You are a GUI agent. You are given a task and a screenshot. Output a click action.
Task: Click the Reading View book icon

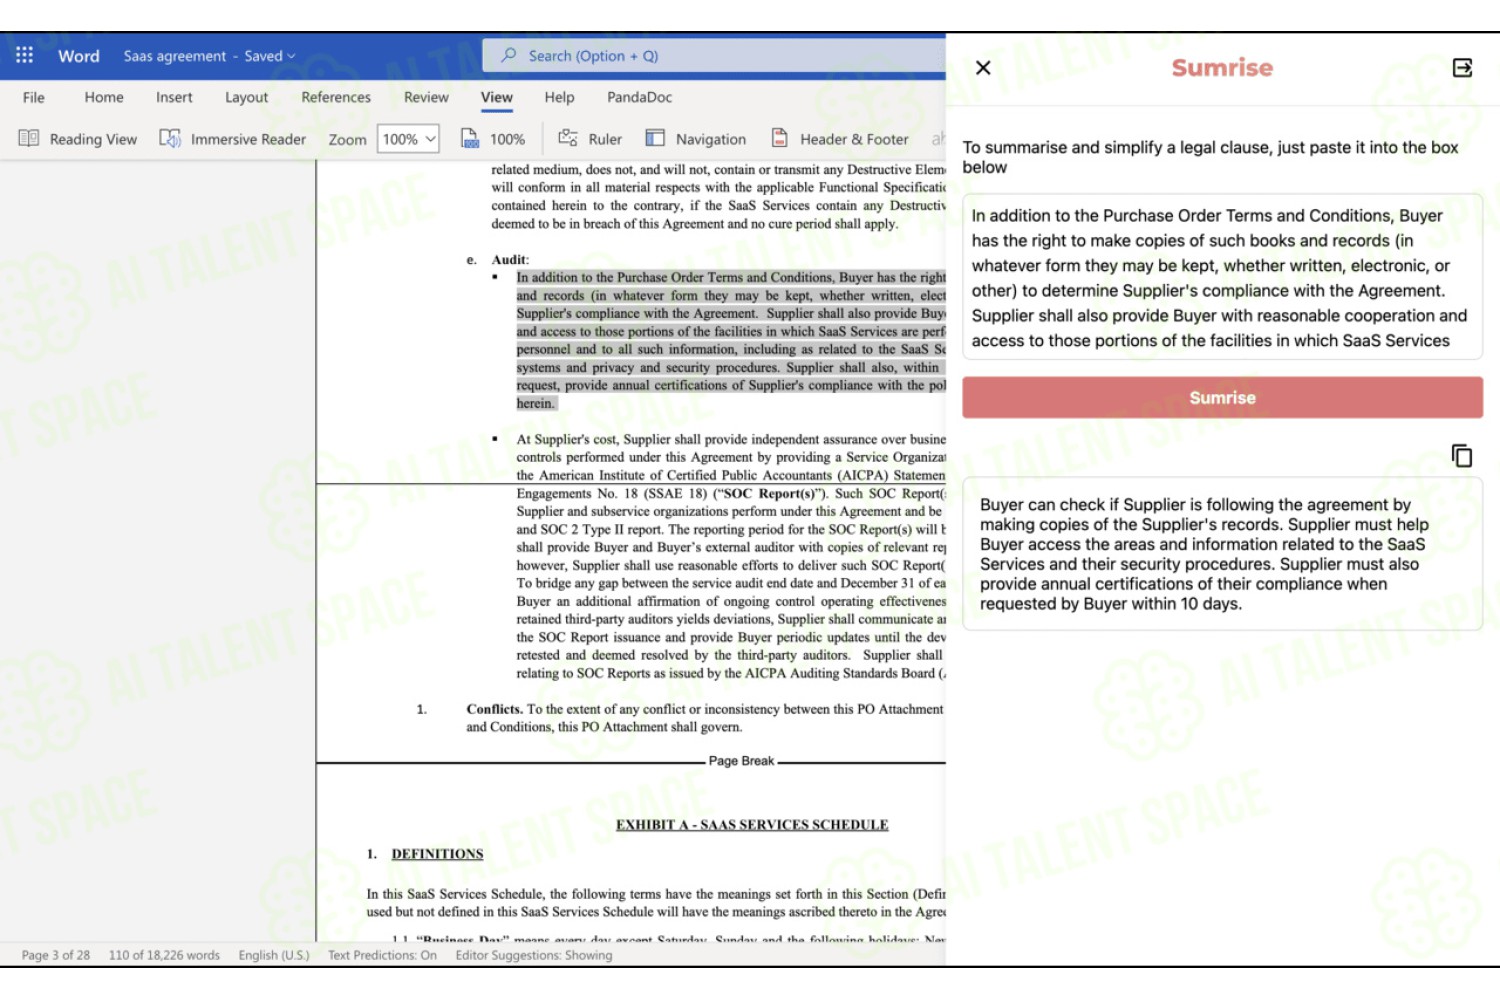coord(29,139)
